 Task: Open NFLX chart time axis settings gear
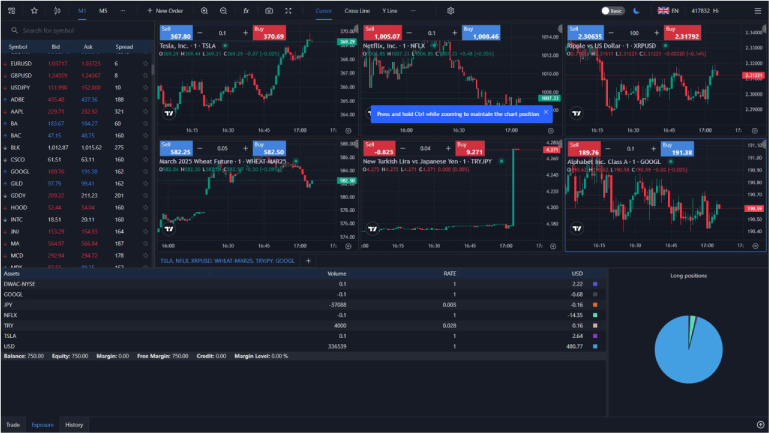551,131
